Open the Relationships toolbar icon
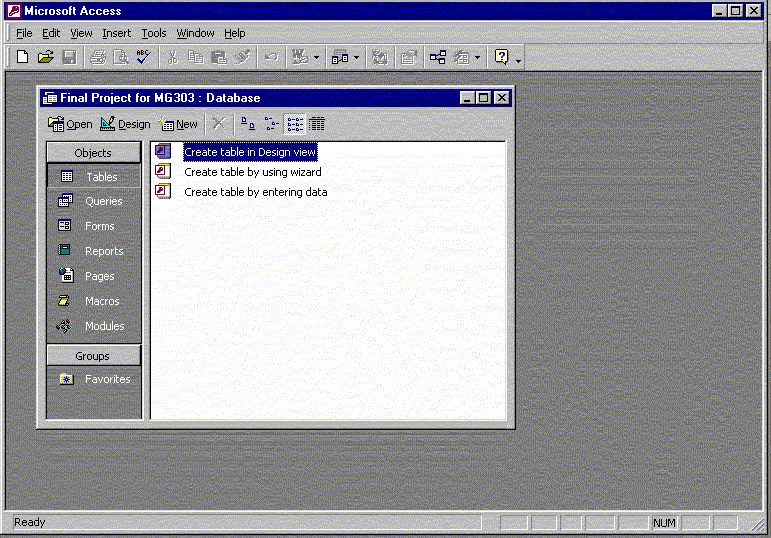 coord(437,58)
